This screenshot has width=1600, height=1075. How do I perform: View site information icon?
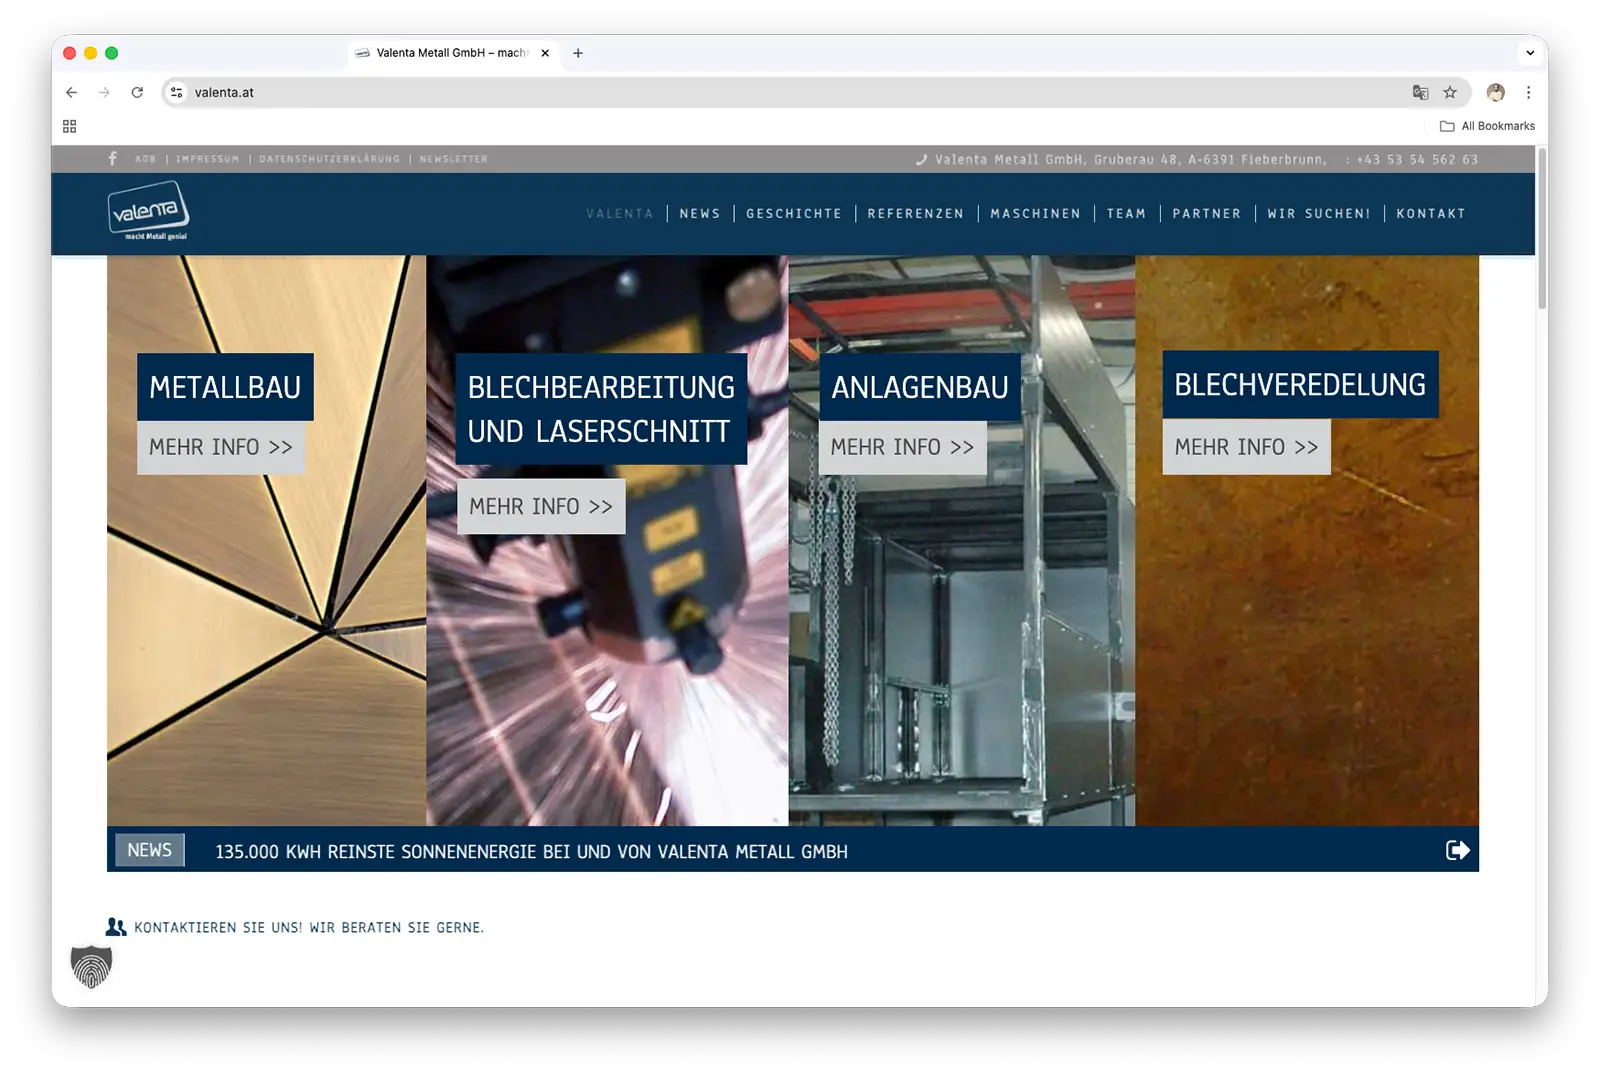(x=177, y=92)
